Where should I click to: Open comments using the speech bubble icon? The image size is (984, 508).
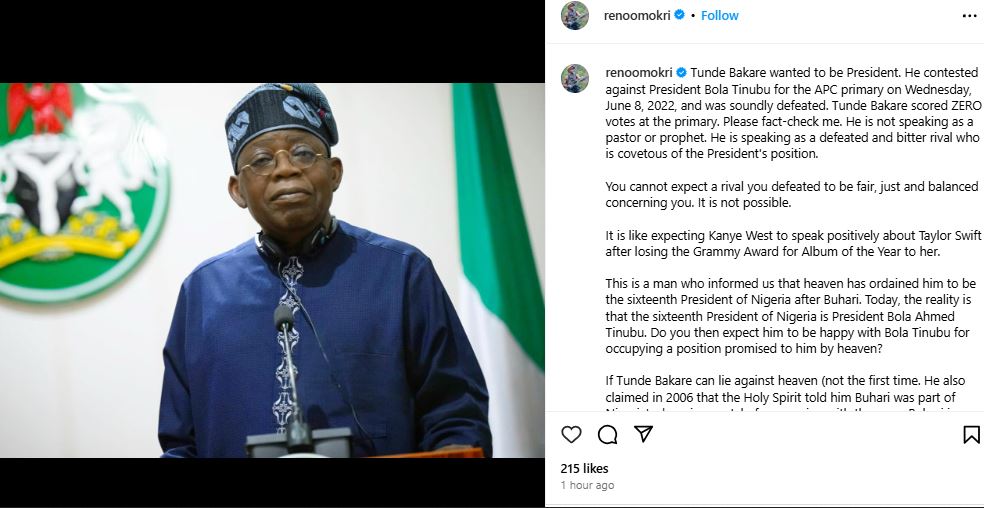click(x=607, y=435)
